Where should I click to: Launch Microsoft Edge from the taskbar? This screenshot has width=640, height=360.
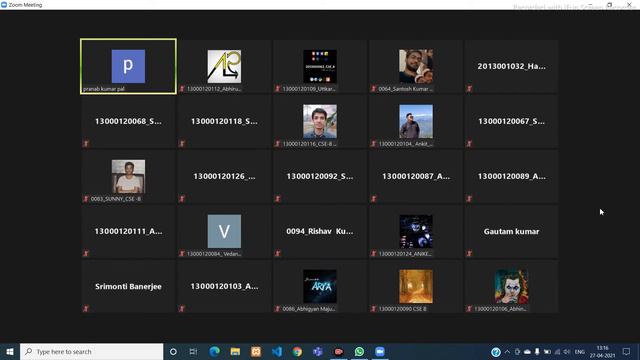tap(214, 351)
